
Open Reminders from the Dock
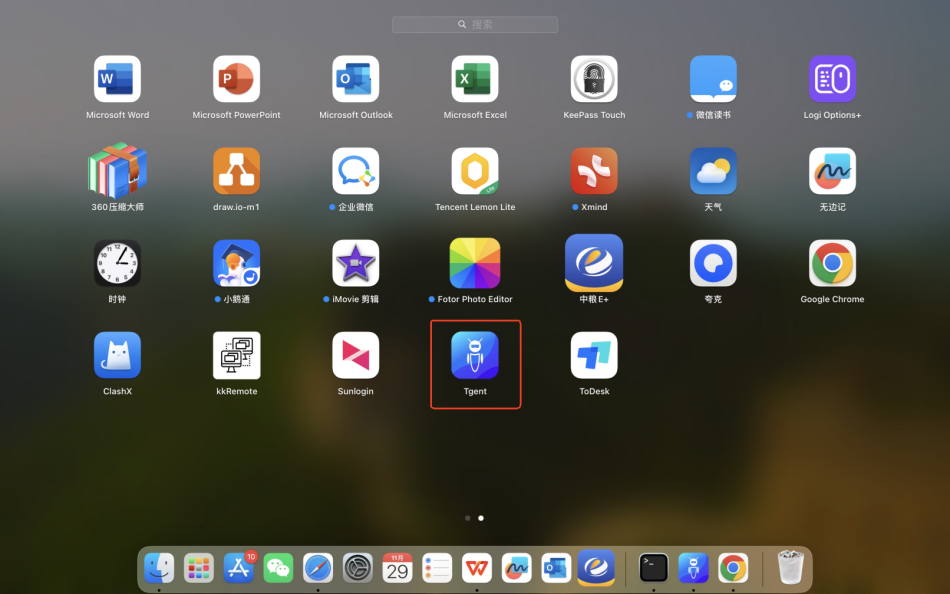coord(437,568)
